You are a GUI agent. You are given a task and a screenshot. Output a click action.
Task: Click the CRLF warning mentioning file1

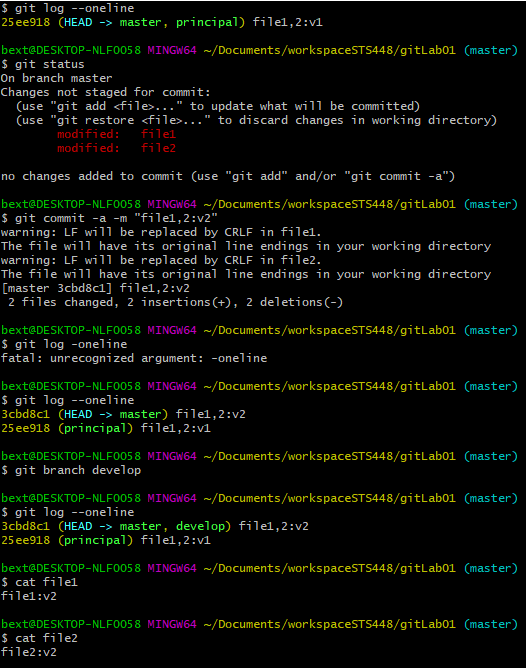click(161, 232)
